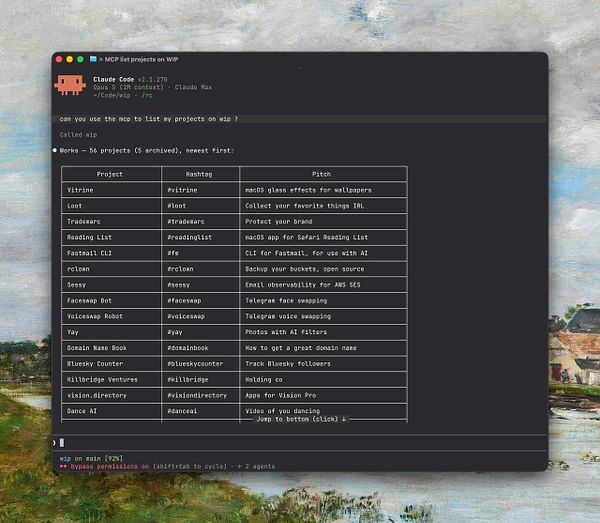
Task: Click the 'Faceswap Bot' project name cell
Action: 89,301
